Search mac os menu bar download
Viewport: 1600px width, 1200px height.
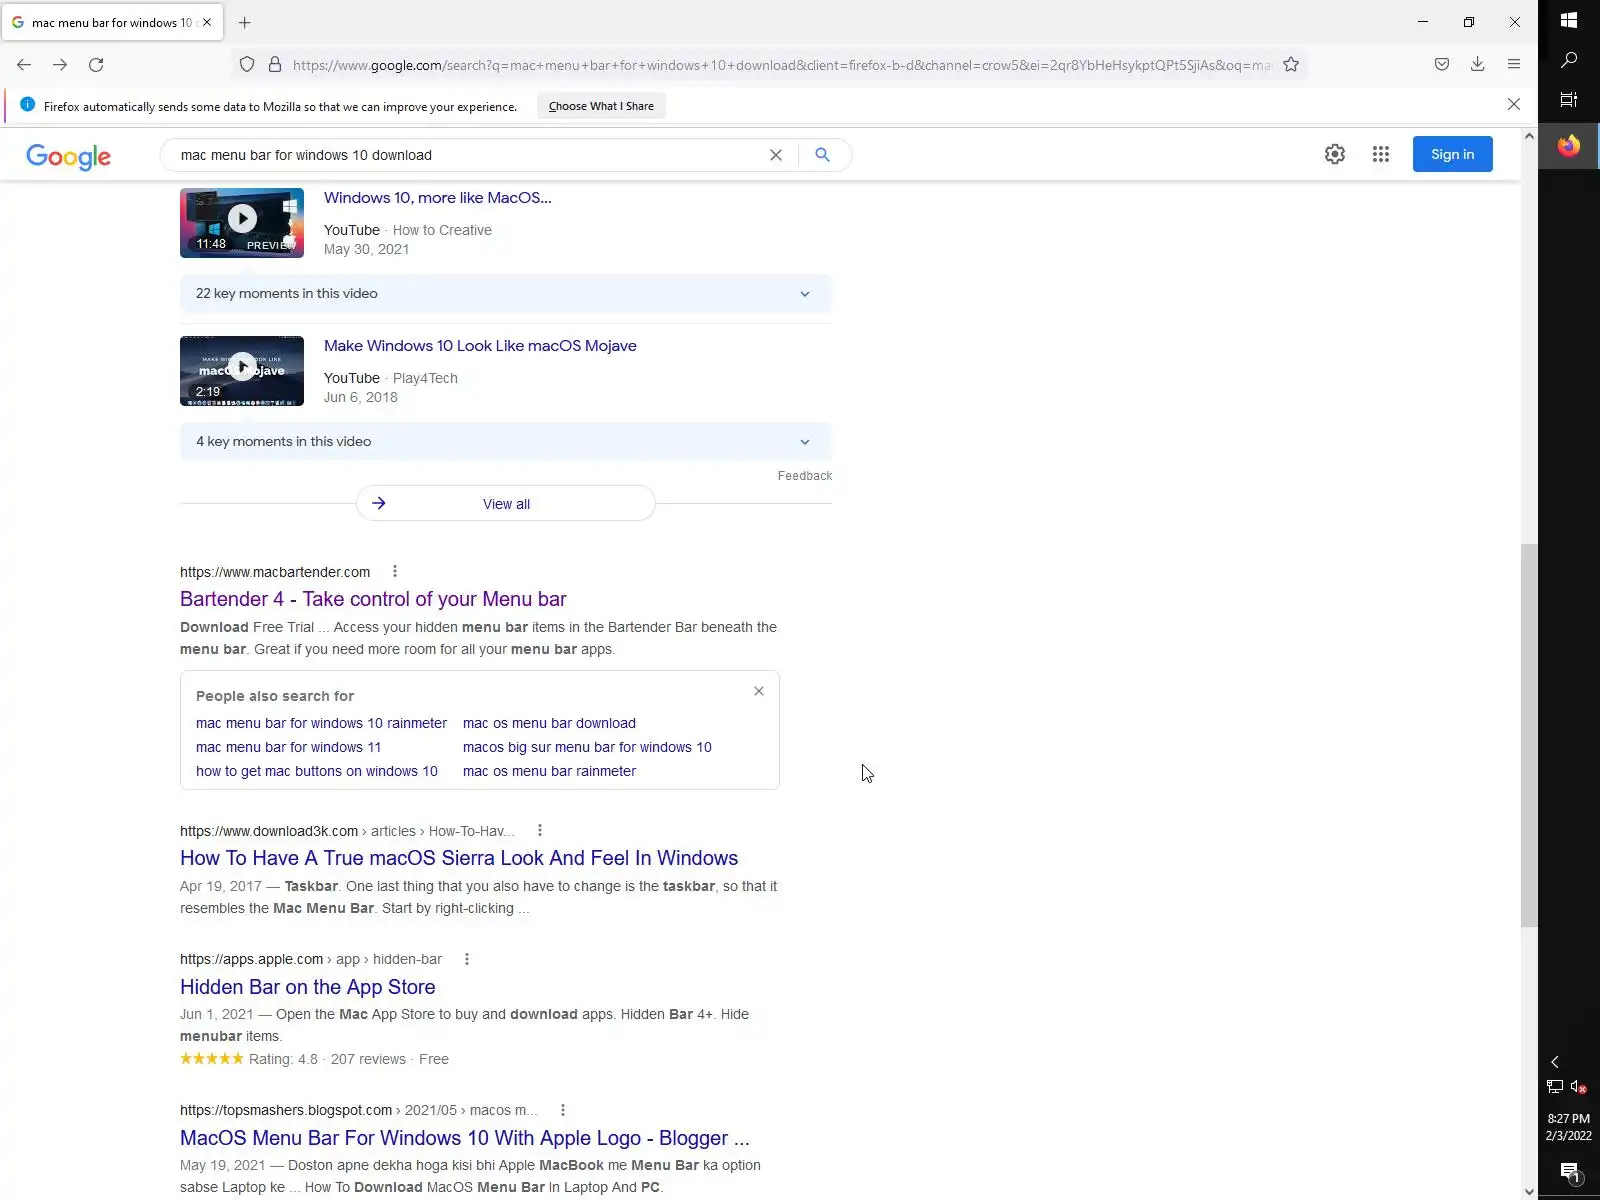pyautogui.click(x=549, y=723)
